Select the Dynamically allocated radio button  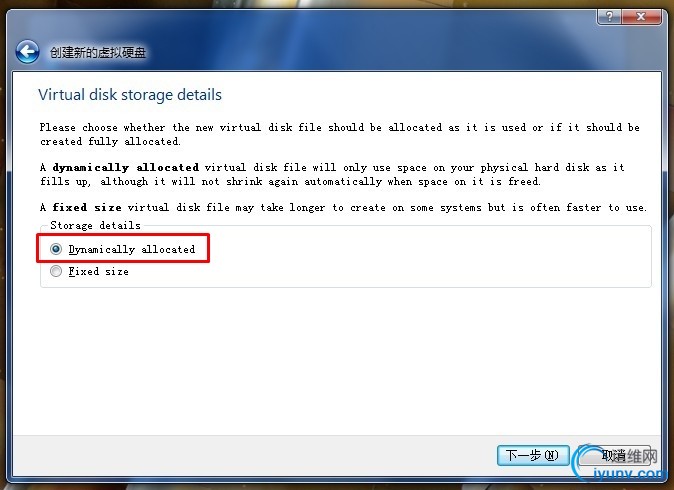[x=56, y=249]
